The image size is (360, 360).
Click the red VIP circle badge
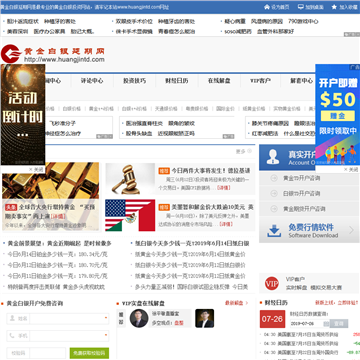272,284
